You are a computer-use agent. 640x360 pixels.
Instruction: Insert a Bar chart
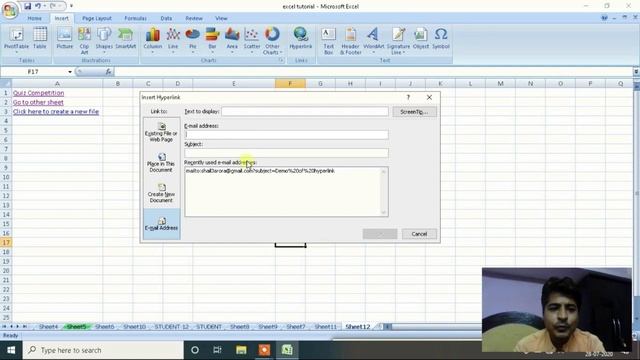coord(212,40)
